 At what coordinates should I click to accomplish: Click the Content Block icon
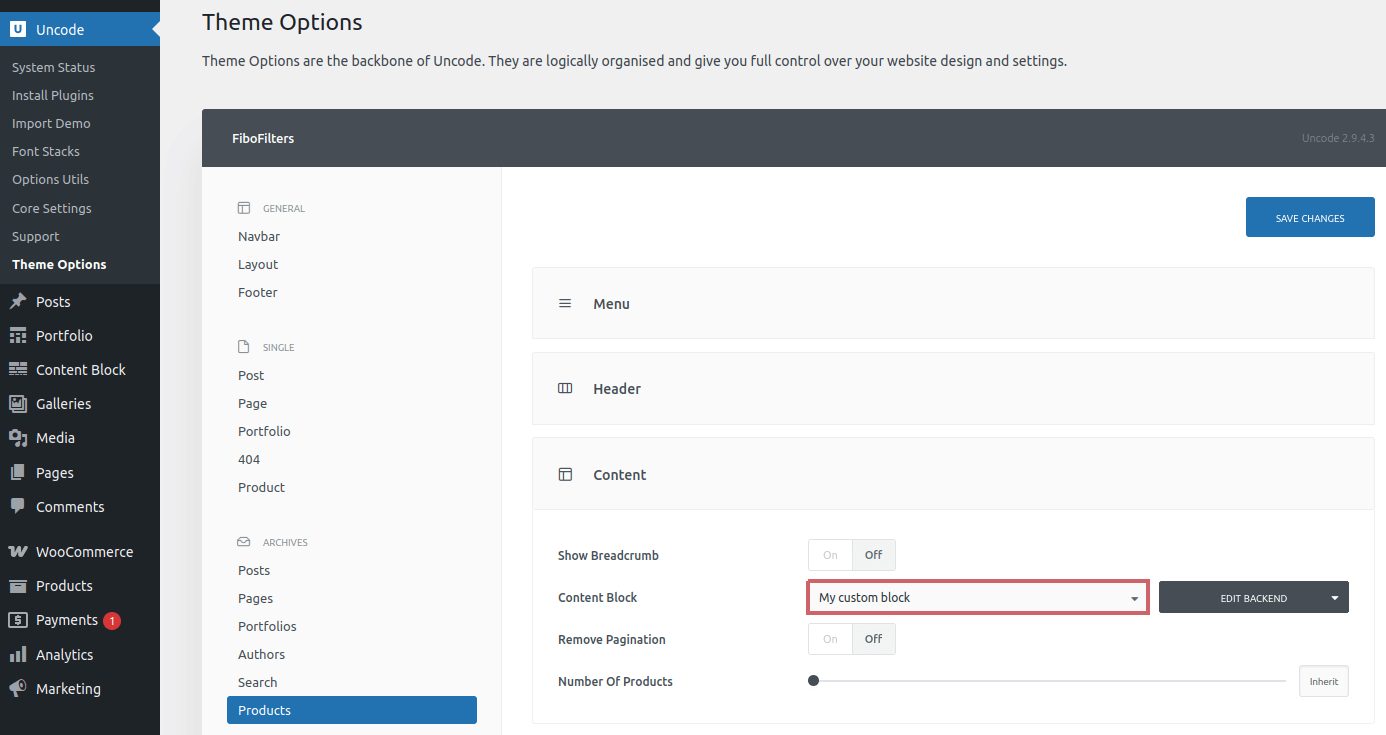tap(18, 369)
